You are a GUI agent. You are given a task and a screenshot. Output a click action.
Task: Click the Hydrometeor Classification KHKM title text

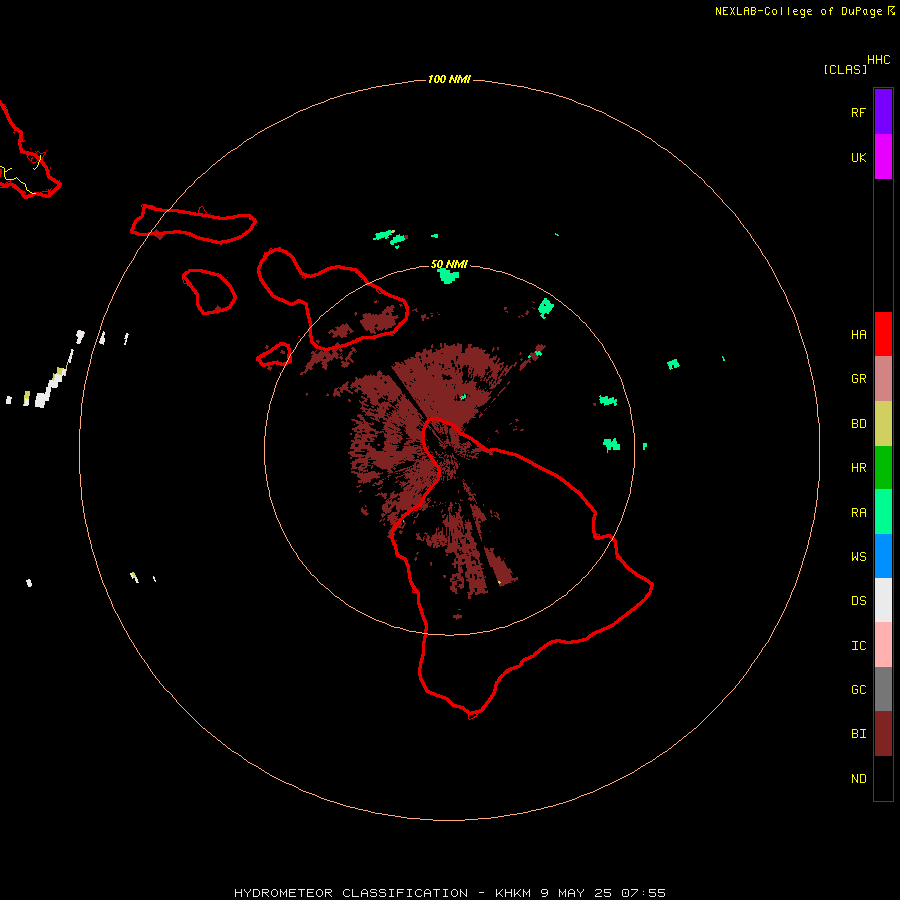pyautogui.click(x=449, y=893)
